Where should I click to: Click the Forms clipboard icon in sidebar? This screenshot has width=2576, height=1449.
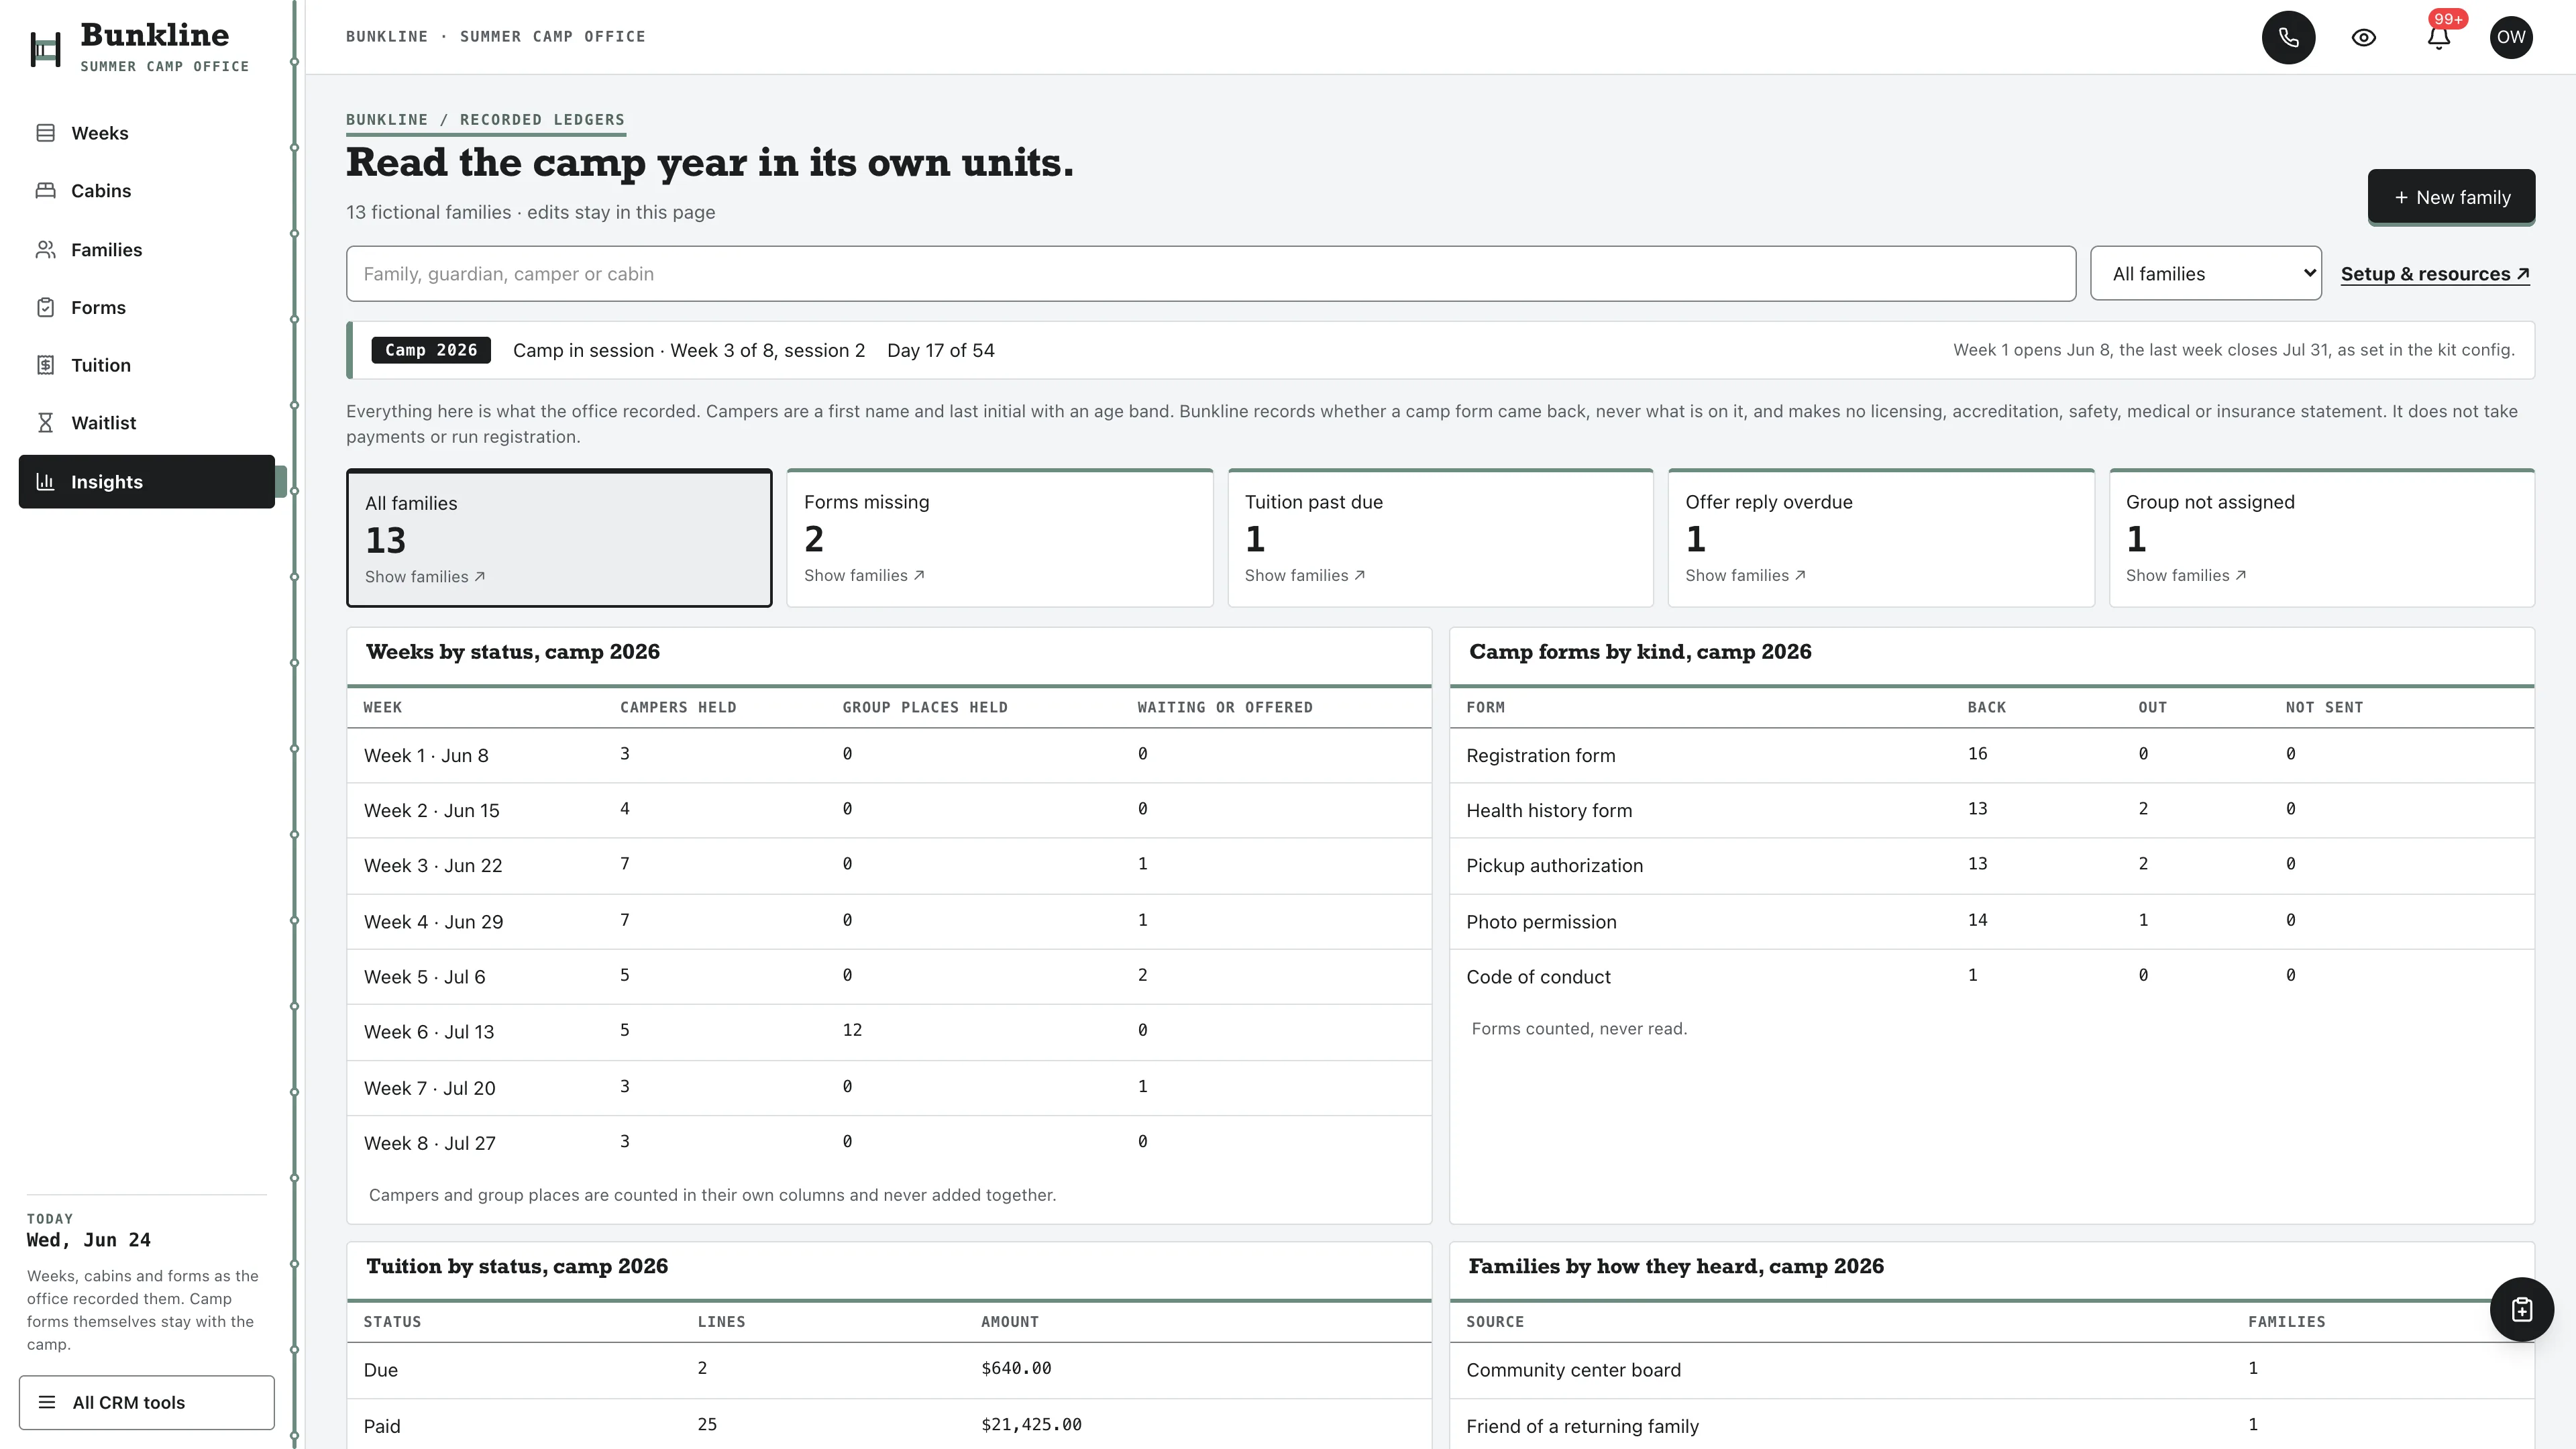[x=46, y=307]
